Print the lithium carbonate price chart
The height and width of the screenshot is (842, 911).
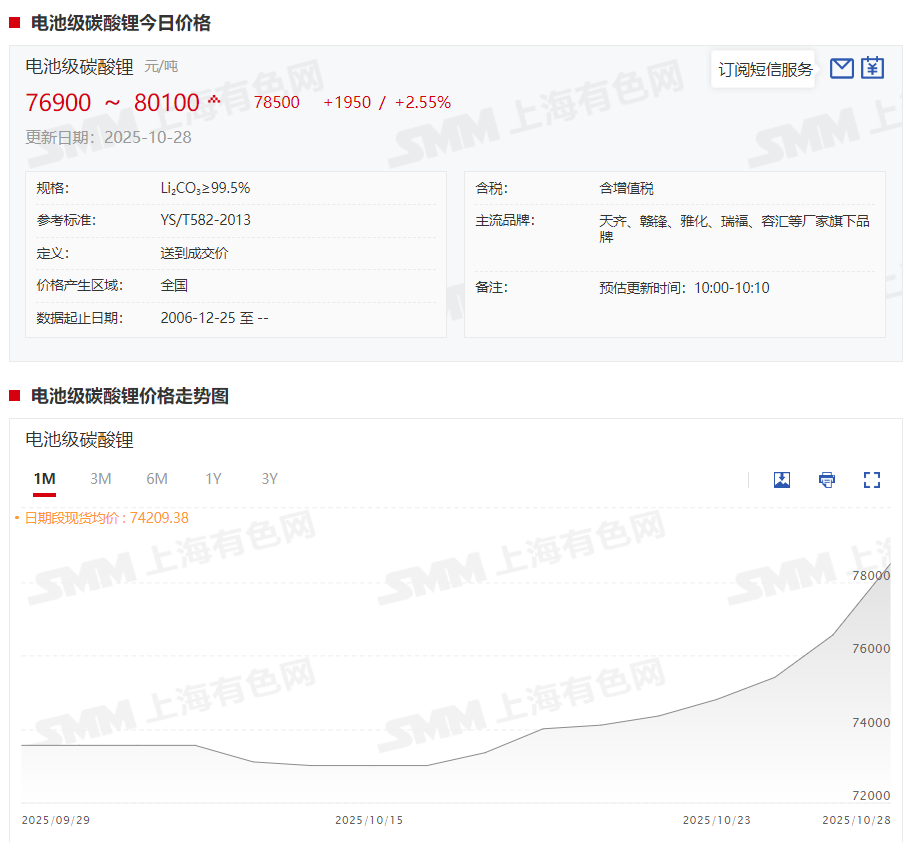(827, 480)
